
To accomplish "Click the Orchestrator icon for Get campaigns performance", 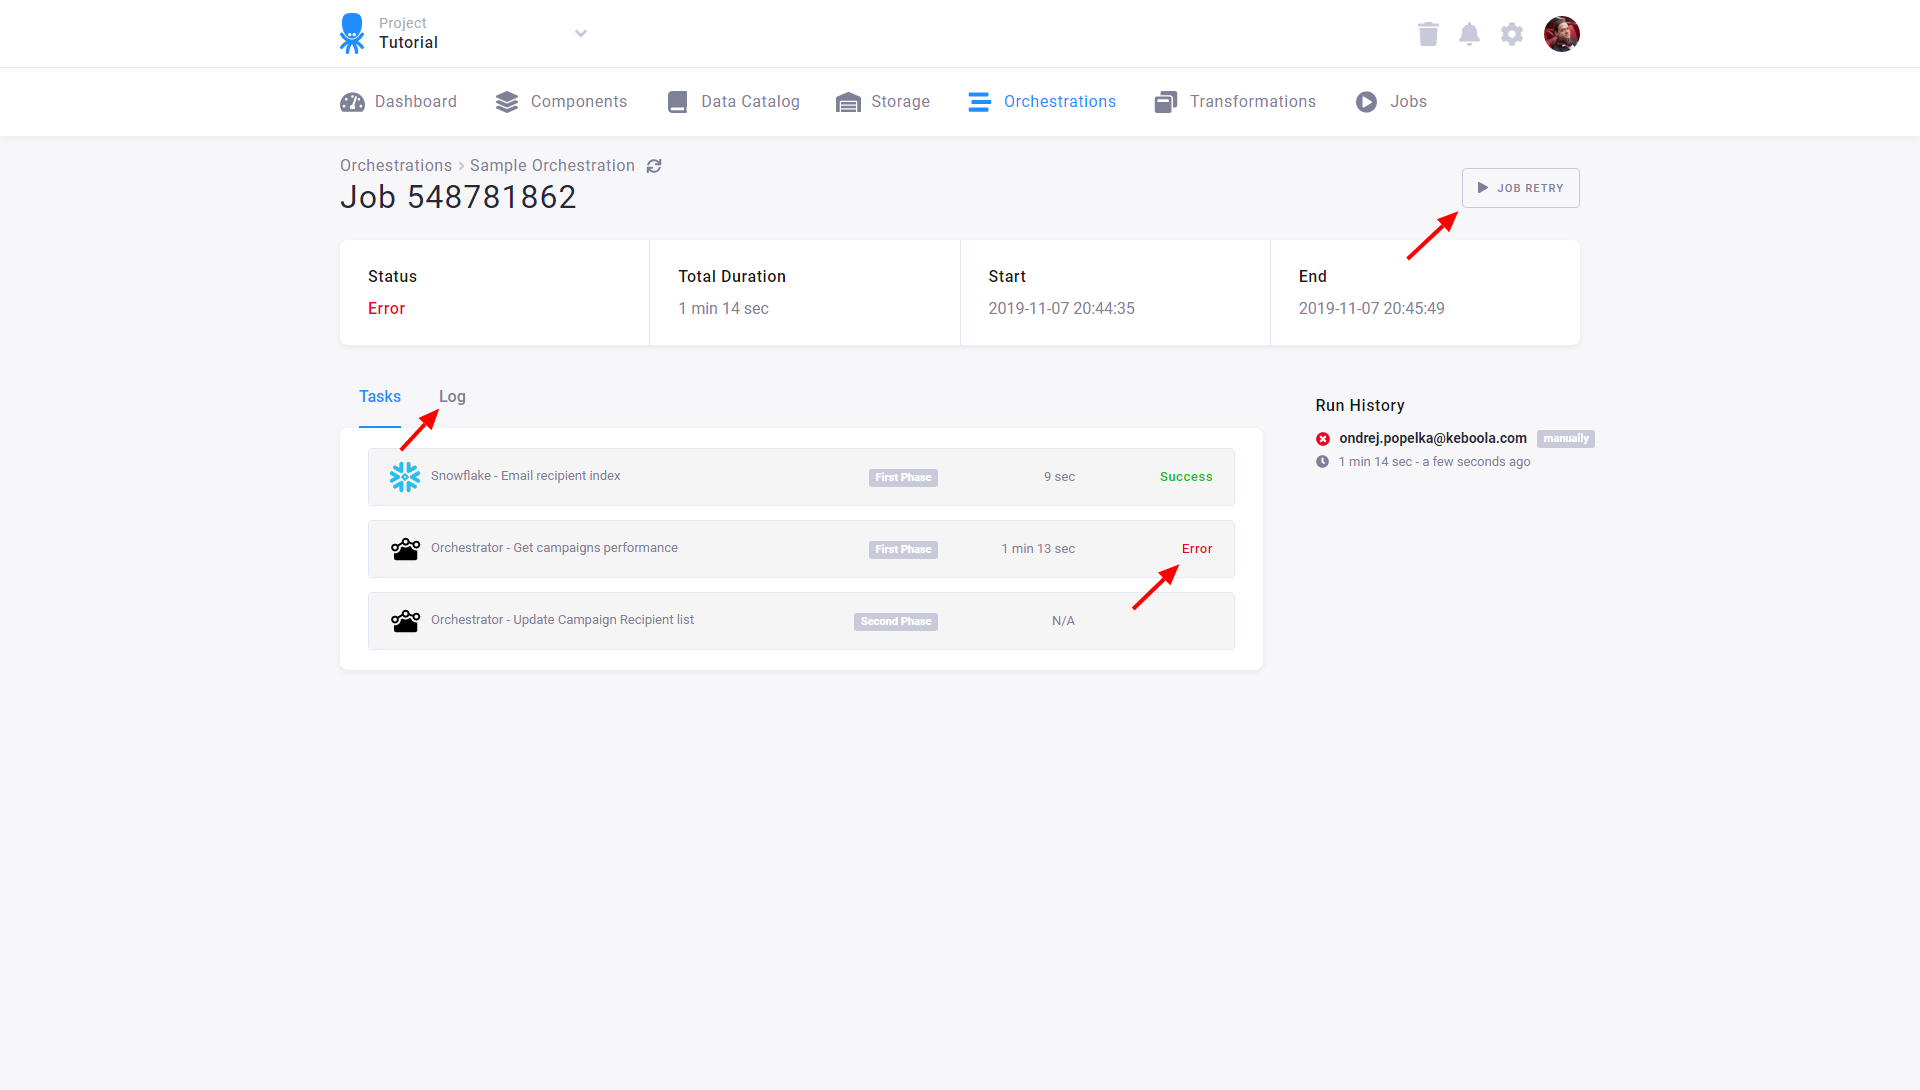I will click(405, 549).
